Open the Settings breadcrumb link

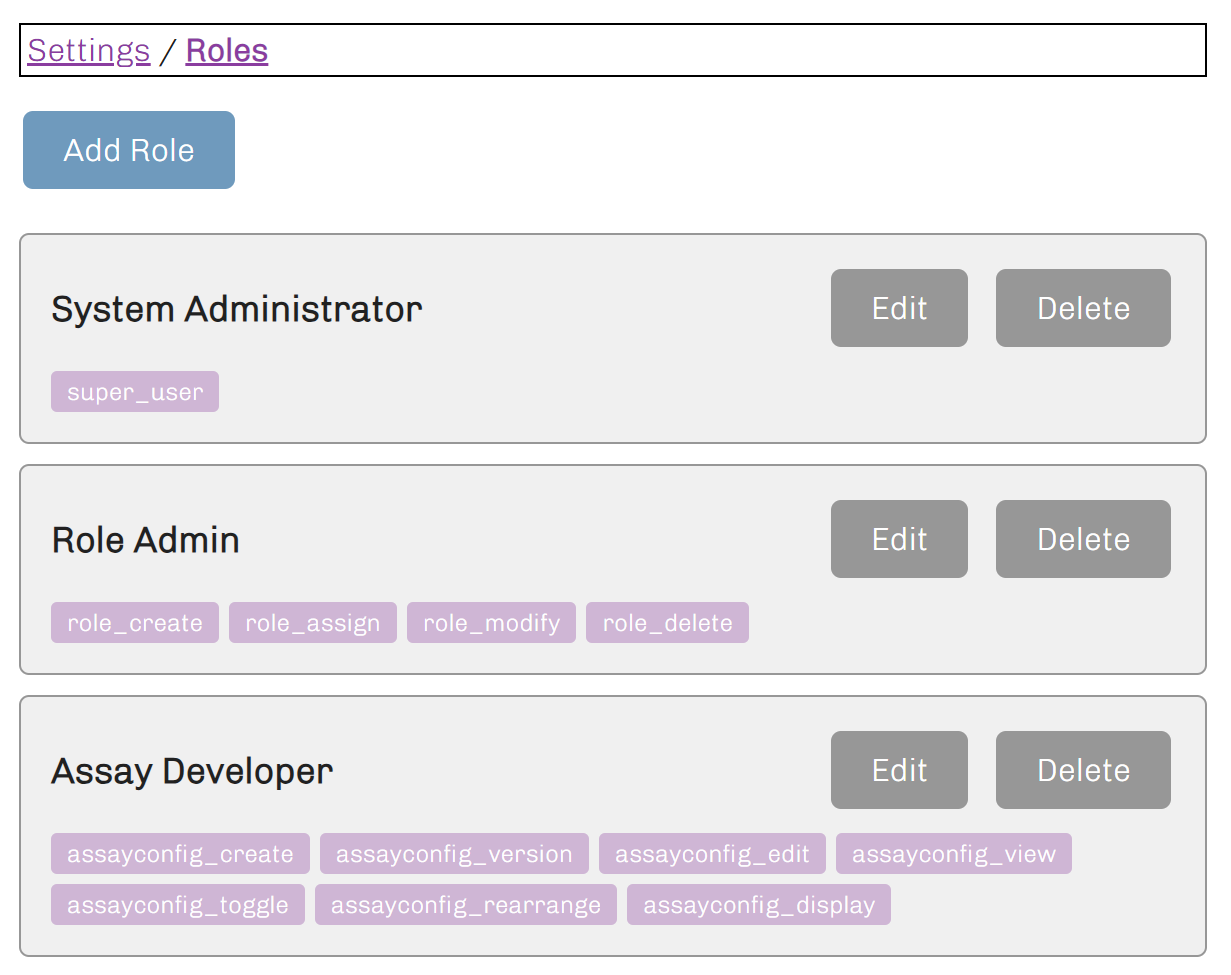(x=89, y=50)
